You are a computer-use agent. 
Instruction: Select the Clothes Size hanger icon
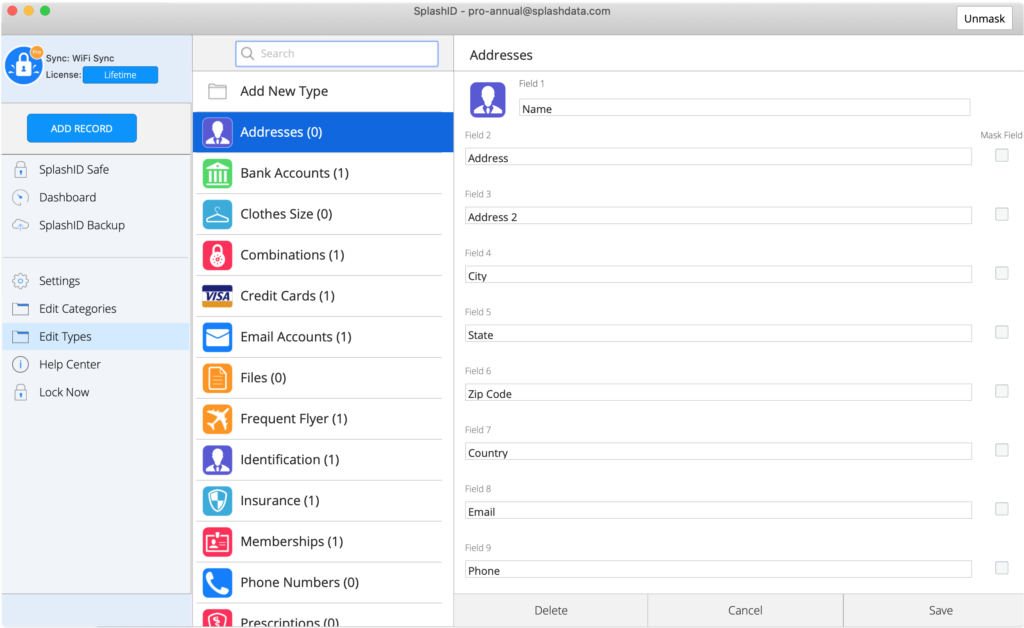[x=217, y=214]
